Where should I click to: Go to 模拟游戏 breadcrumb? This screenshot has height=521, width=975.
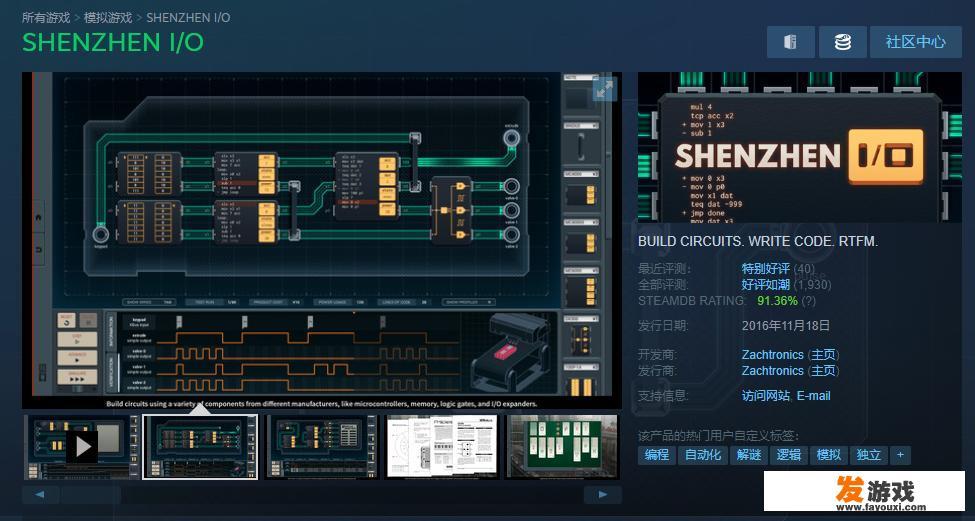coord(108,17)
